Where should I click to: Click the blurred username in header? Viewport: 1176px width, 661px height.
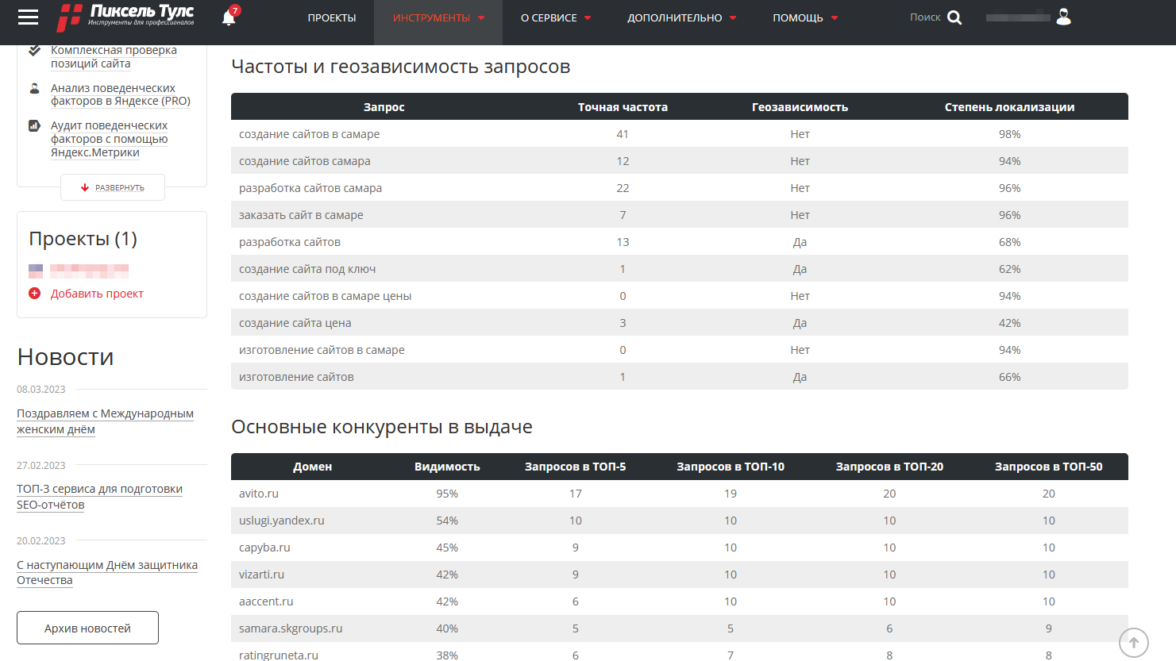1018,17
